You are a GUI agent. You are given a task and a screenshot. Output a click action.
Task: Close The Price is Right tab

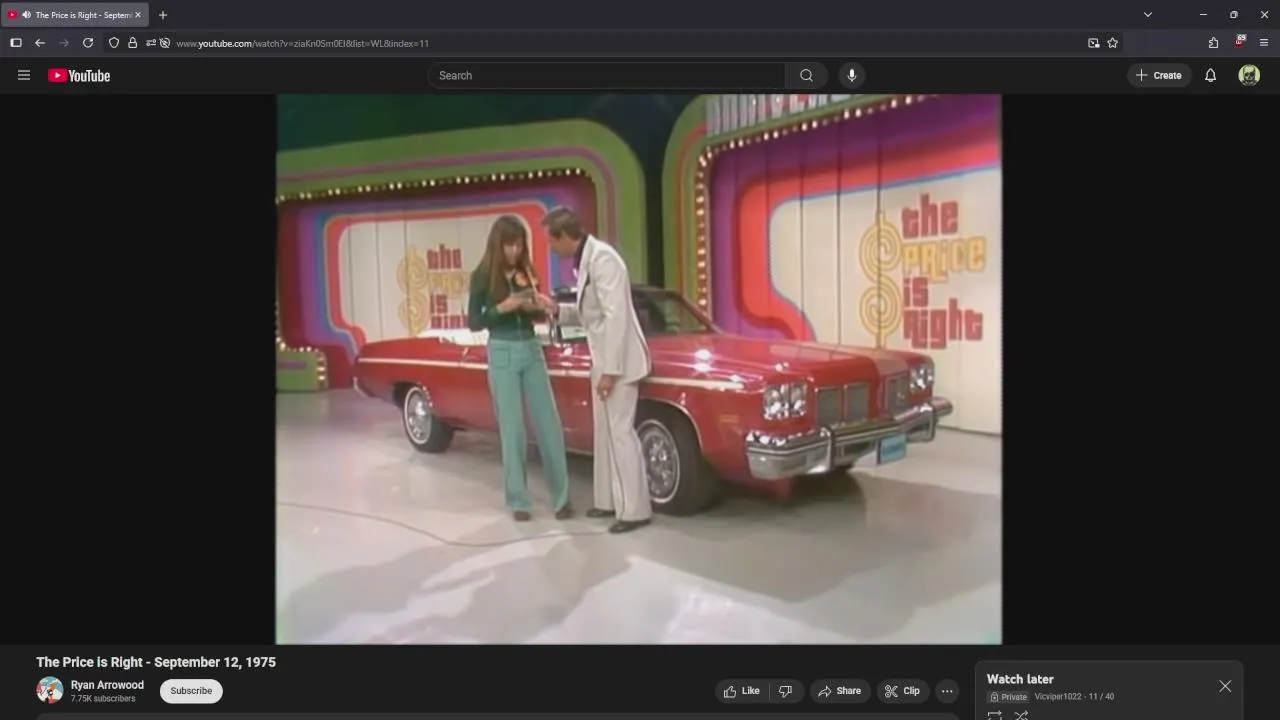138,15
